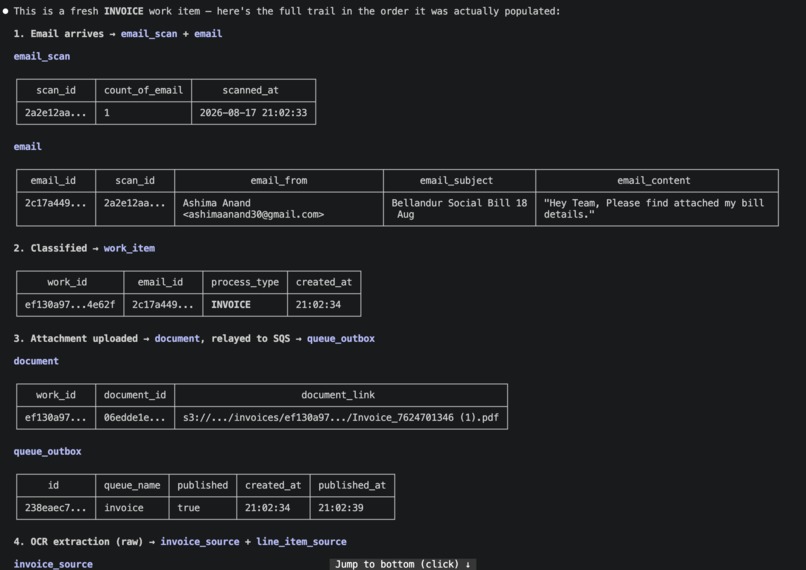The height and width of the screenshot is (570, 806).
Task: Select work_id header in the work_item table
Action: [x=70, y=282]
